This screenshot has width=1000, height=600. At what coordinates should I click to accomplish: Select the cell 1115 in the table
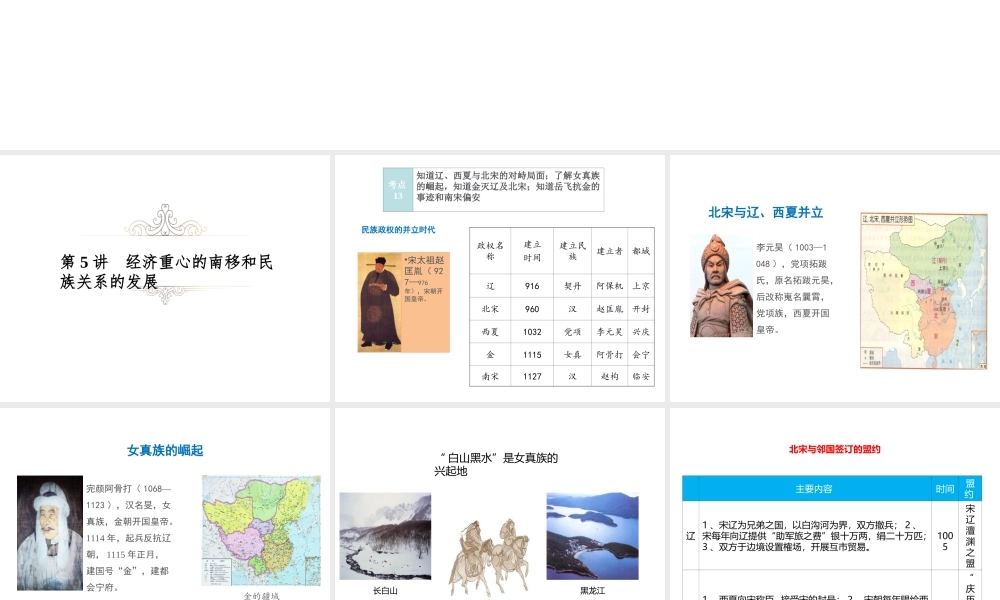tap(532, 355)
